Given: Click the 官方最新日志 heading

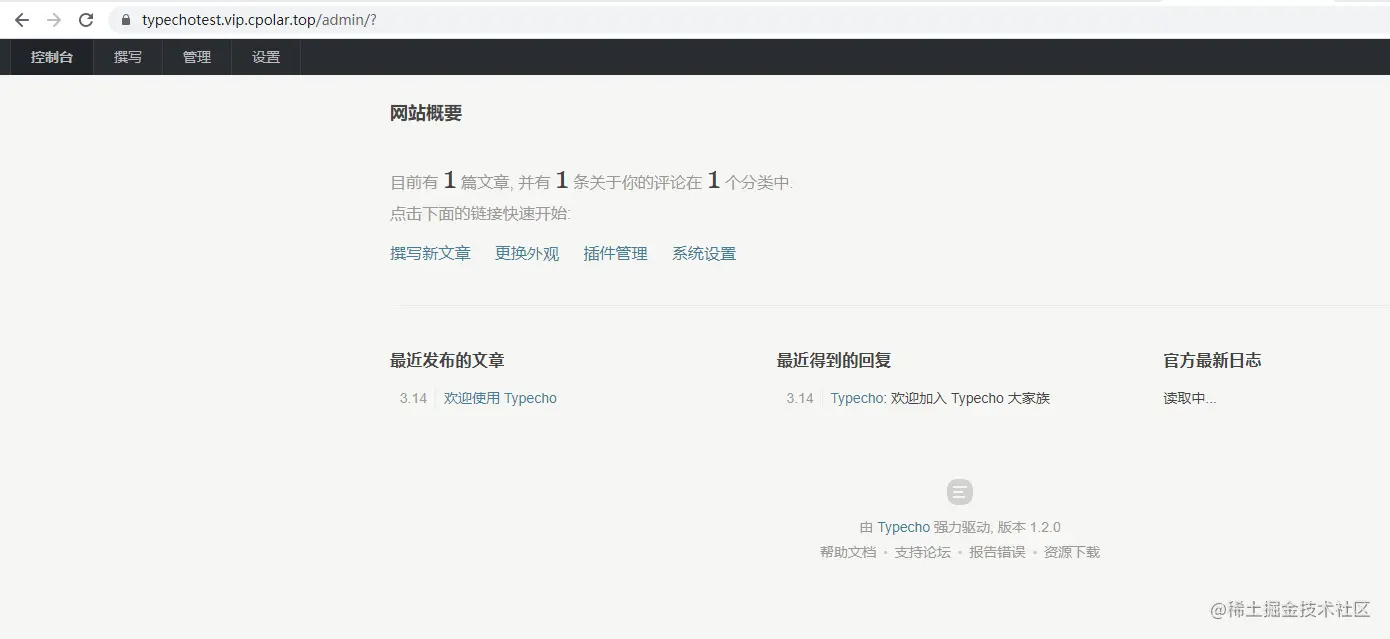Looking at the screenshot, I should pyautogui.click(x=1212, y=360).
